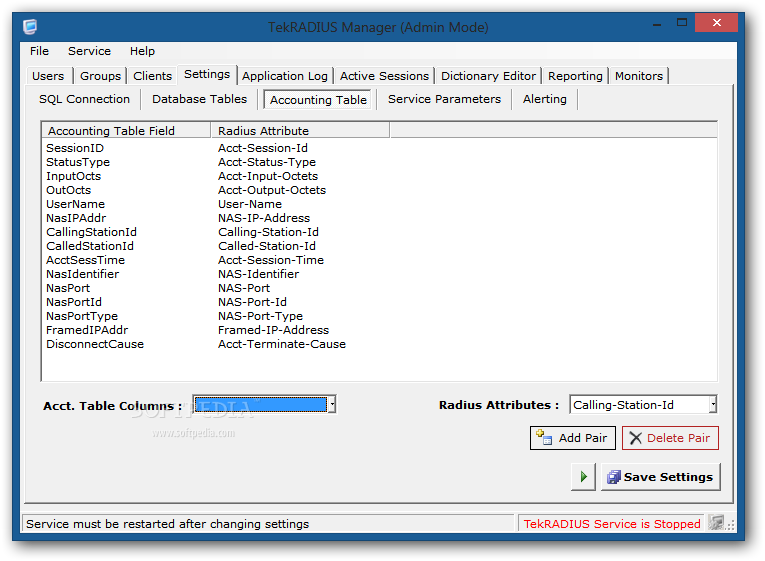Open the SQL Connection sub-tab
The width and height of the screenshot is (765, 561).
(84, 99)
